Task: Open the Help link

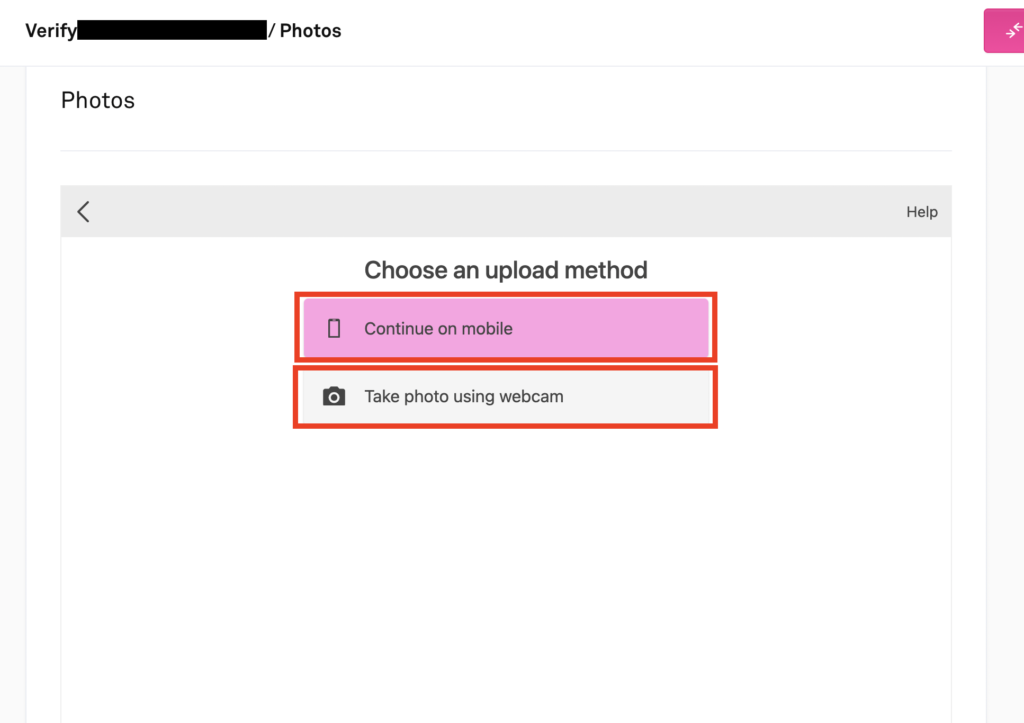Action: (x=921, y=212)
